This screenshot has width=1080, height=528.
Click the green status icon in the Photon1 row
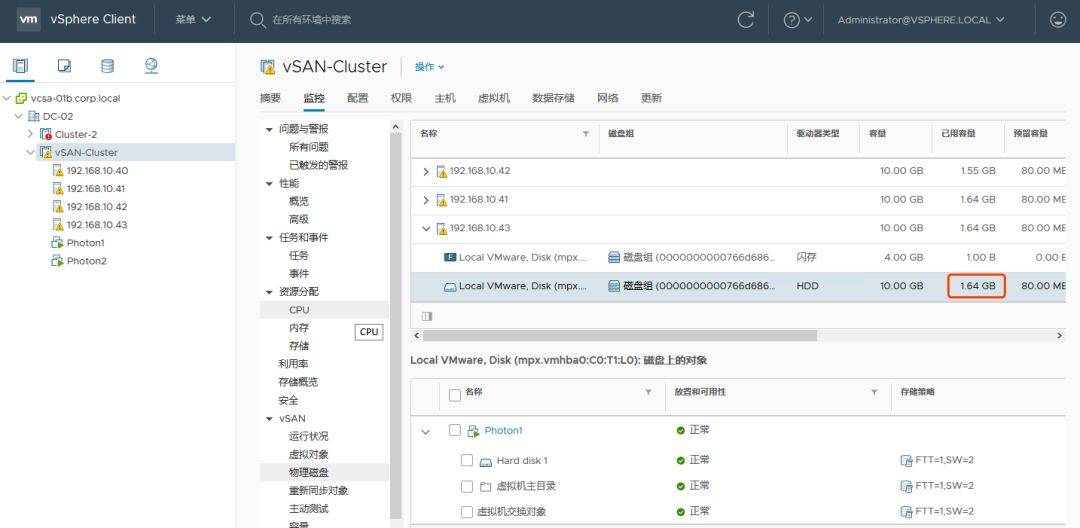(681, 430)
